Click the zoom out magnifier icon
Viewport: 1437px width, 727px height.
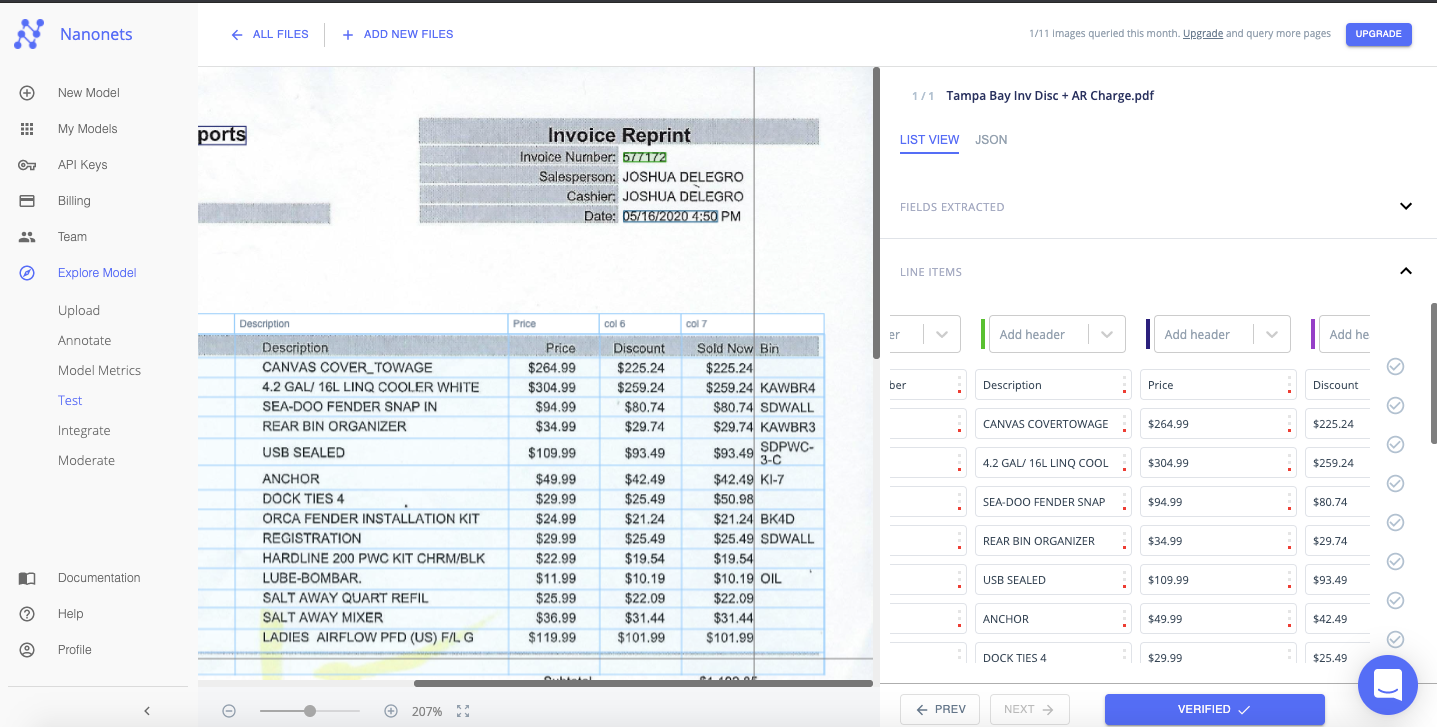point(229,711)
